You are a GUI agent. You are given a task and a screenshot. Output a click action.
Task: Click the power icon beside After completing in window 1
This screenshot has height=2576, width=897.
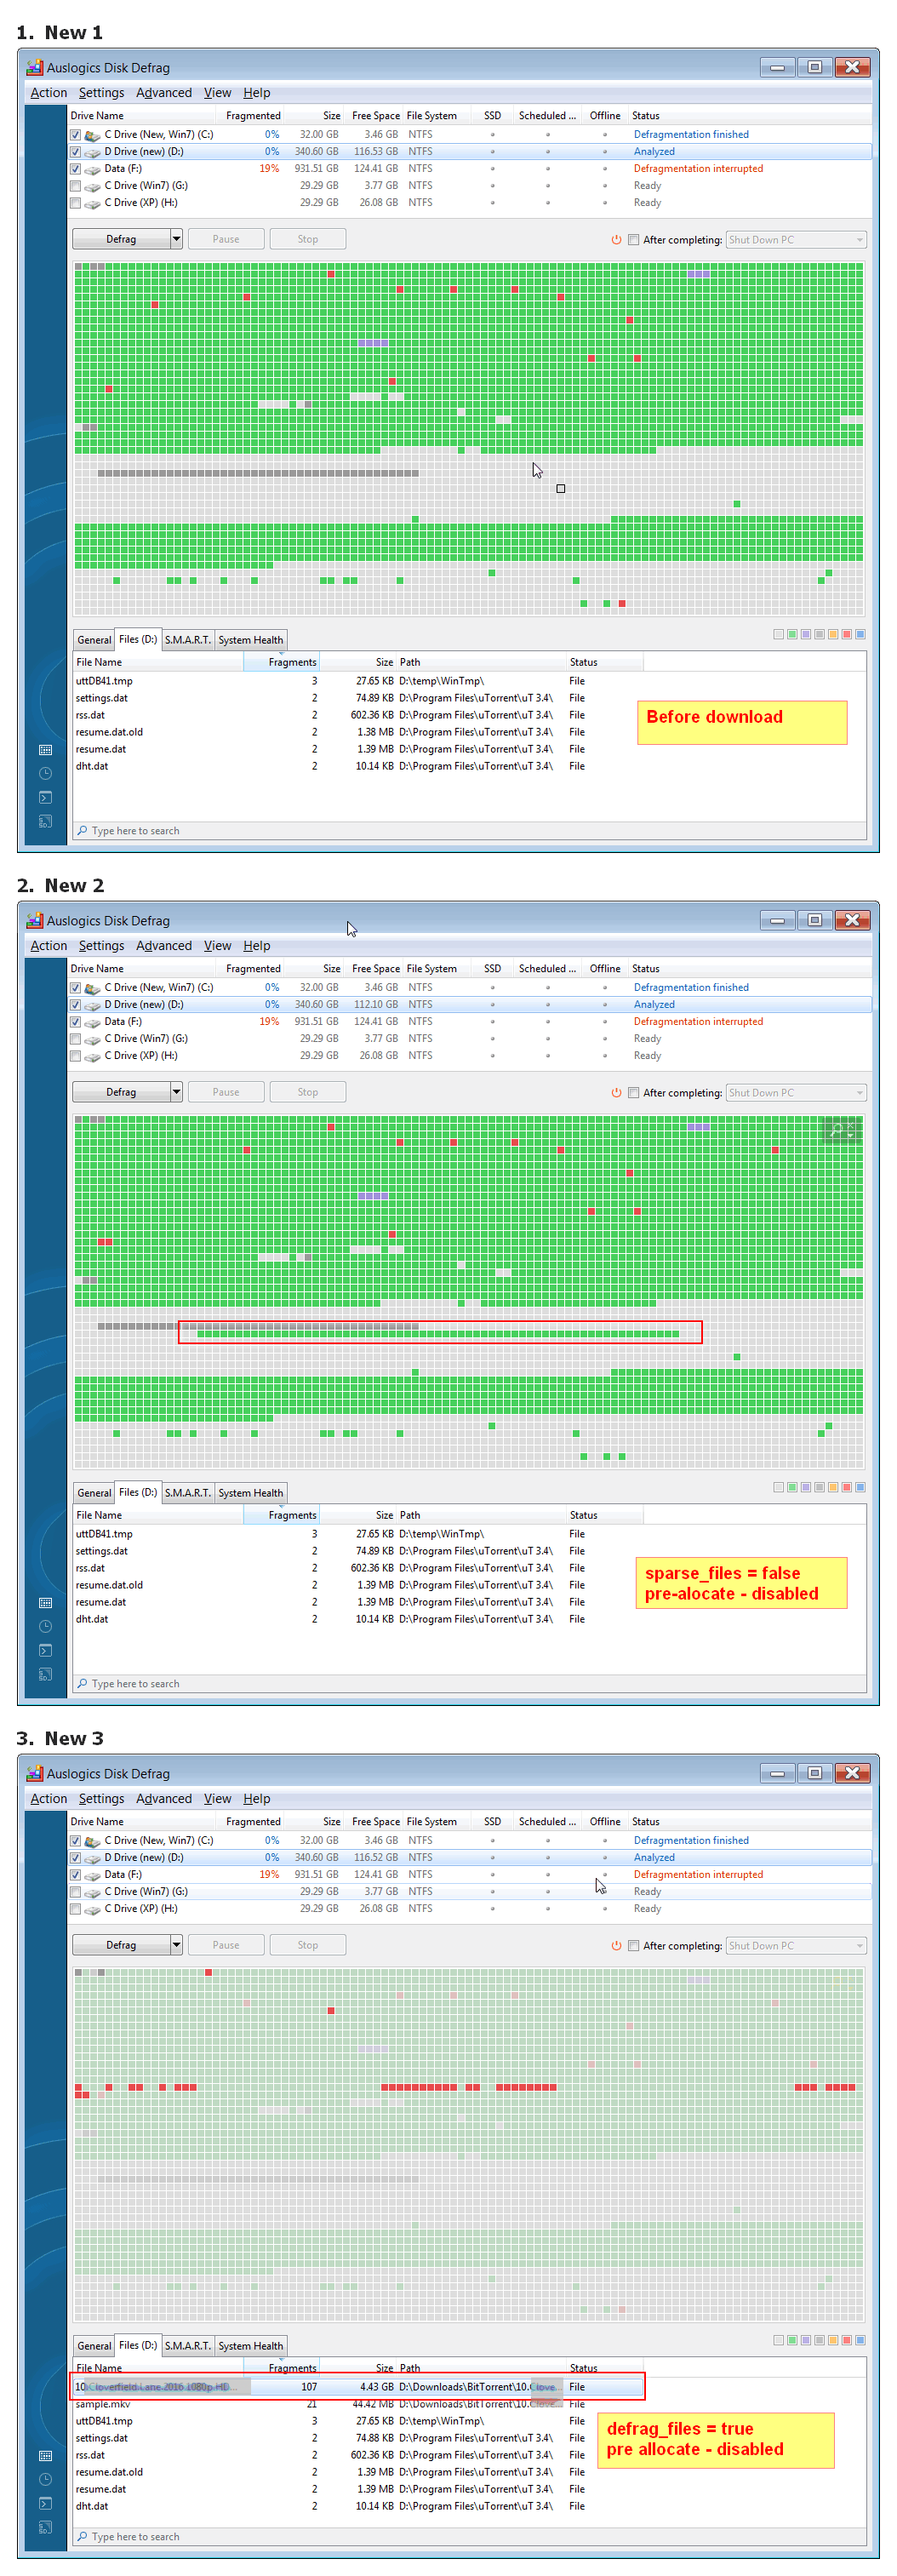point(616,240)
